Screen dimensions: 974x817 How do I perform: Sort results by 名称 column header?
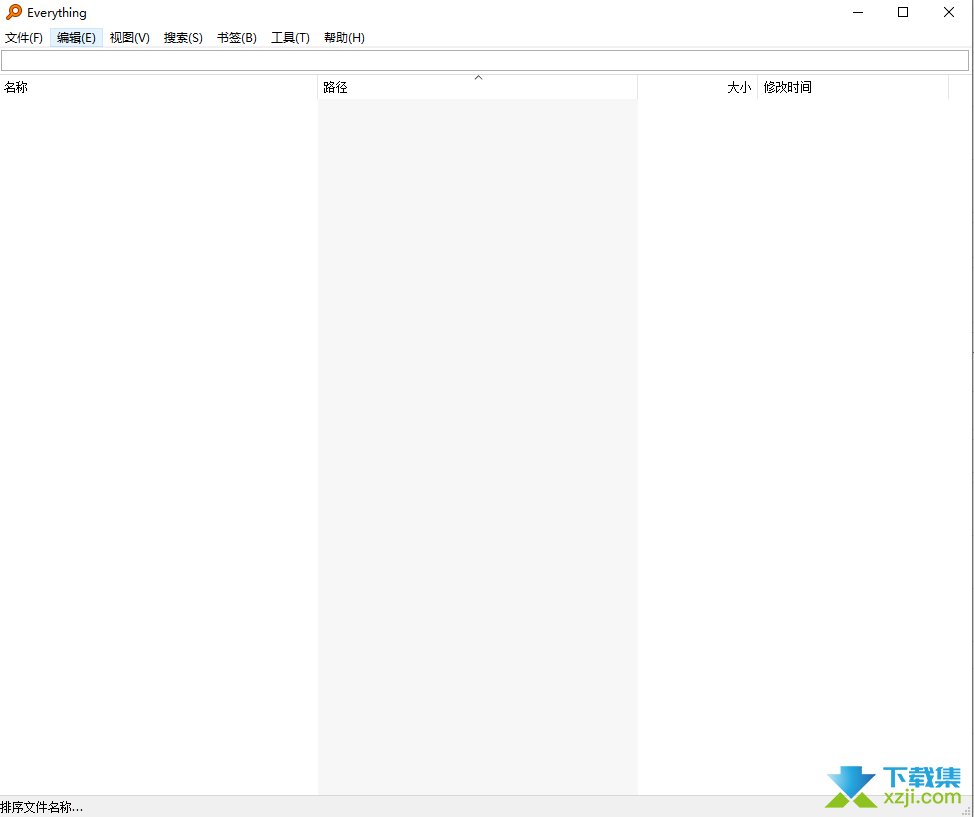coord(159,88)
